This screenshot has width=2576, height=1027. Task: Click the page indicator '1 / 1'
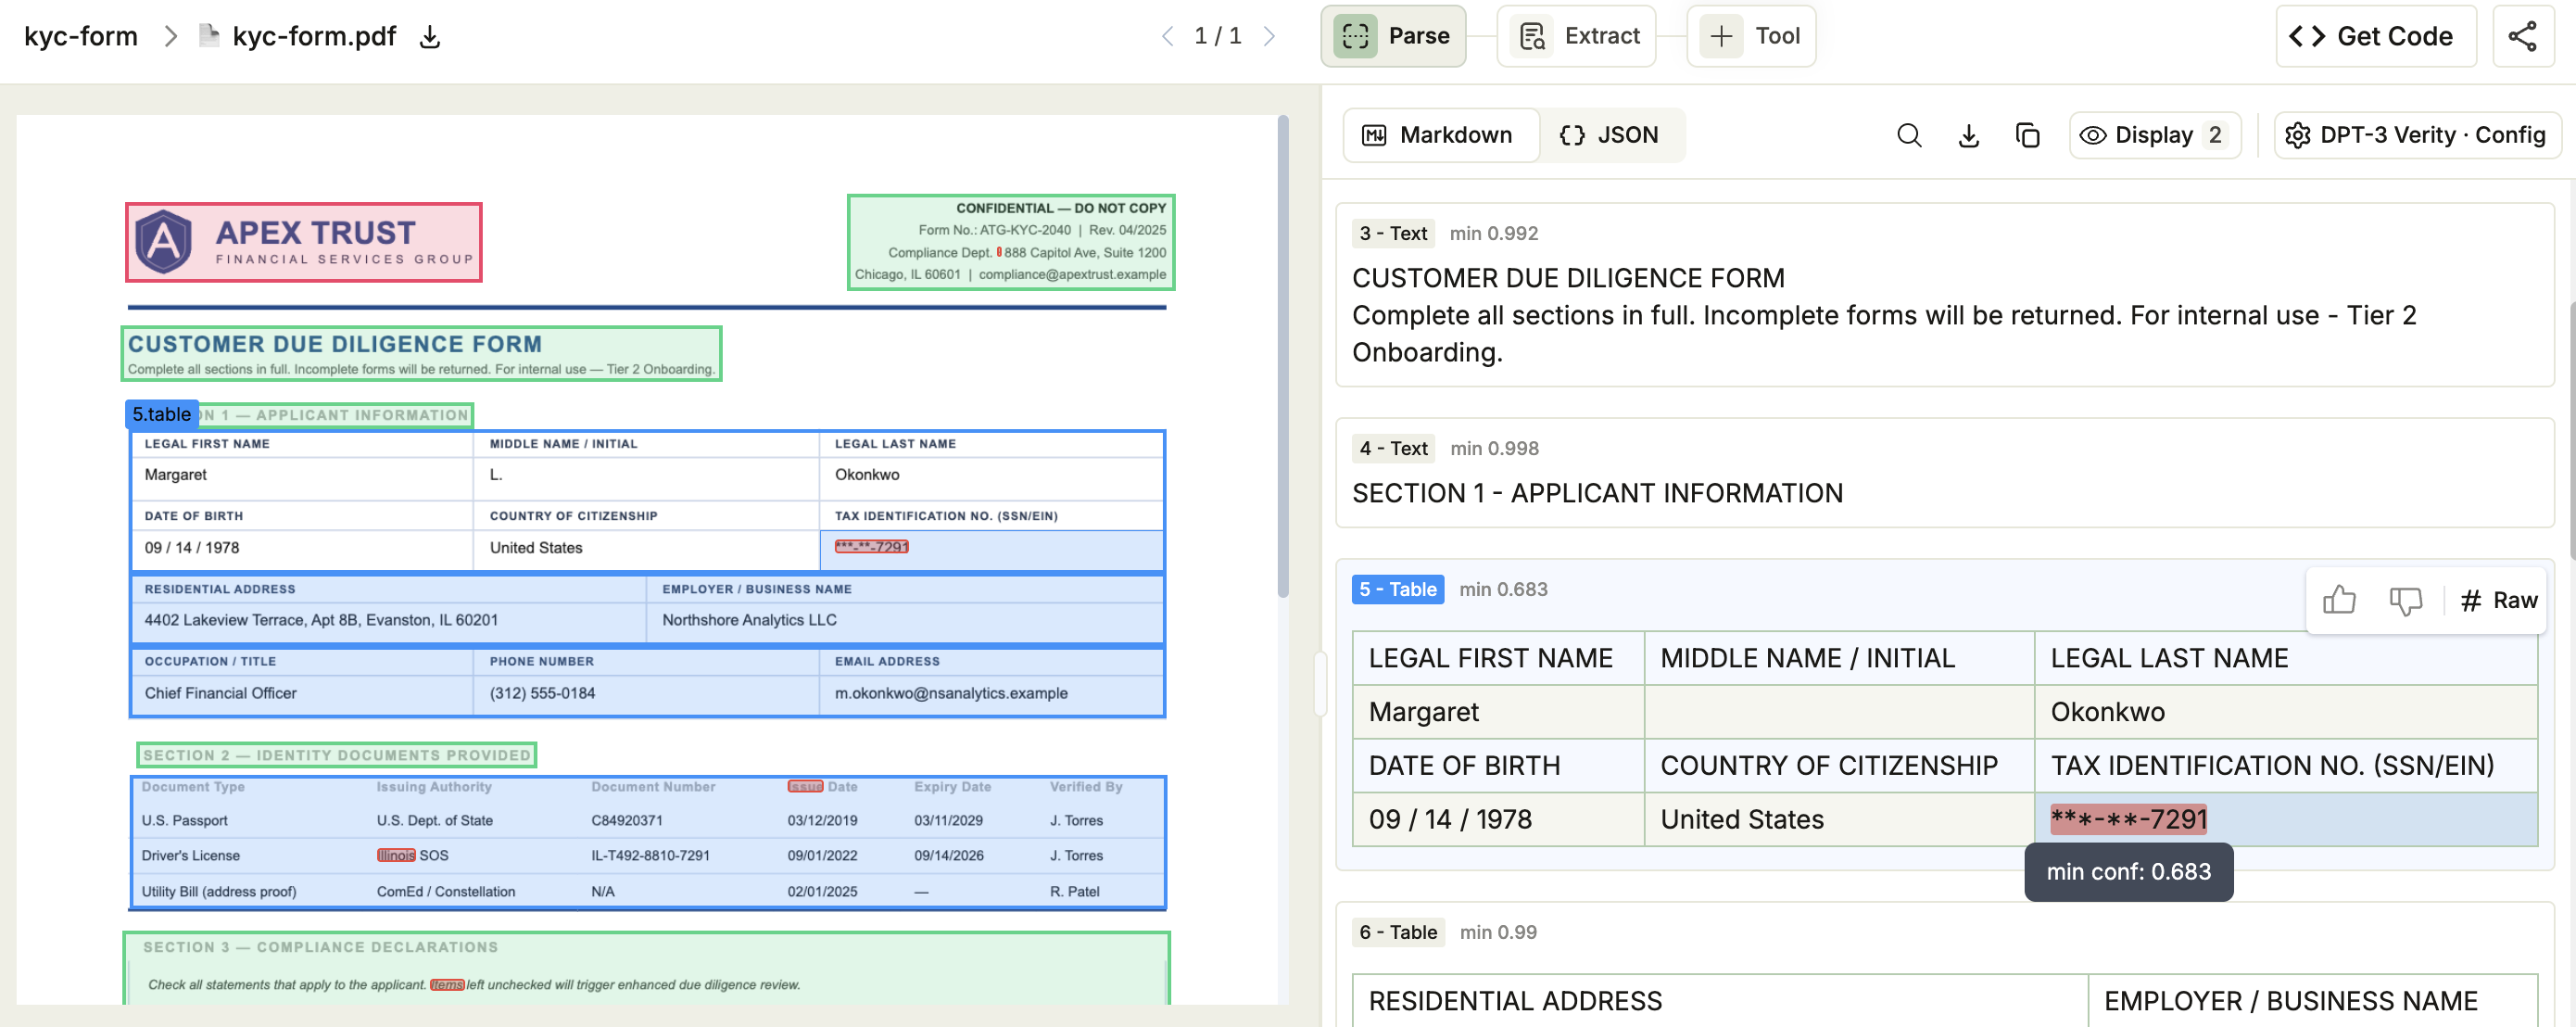pyautogui.click(x=1217, y=37)
